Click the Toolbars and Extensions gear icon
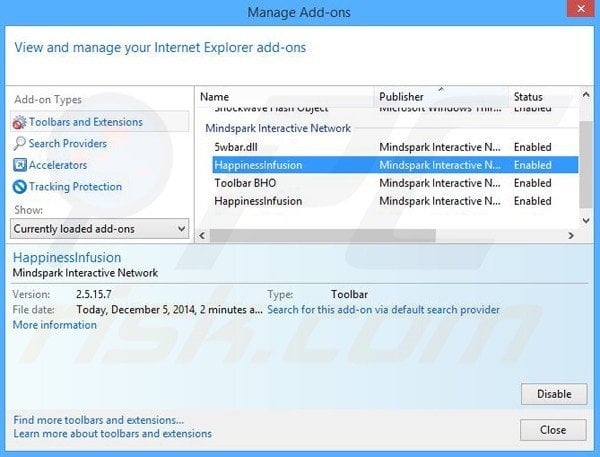The image size is (600, 457). 20,122
